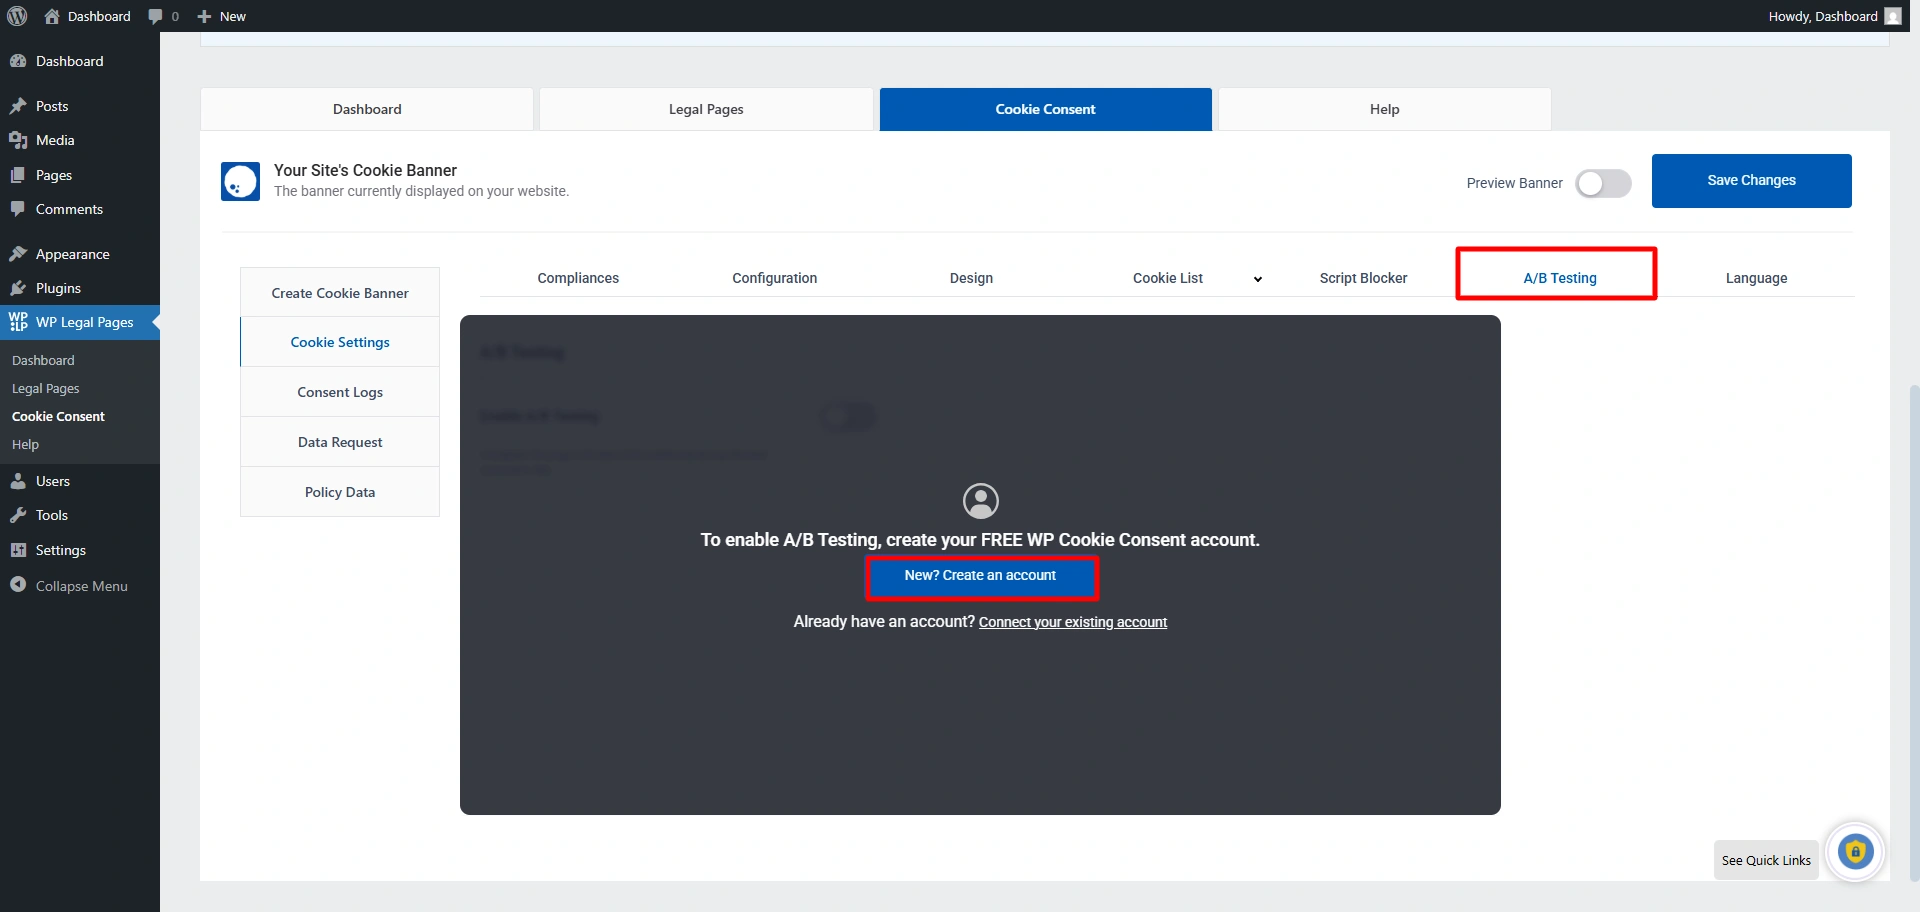Open the Plugins icon in sidebar
Screen dimensions: 1920x912
coord(18,288)
